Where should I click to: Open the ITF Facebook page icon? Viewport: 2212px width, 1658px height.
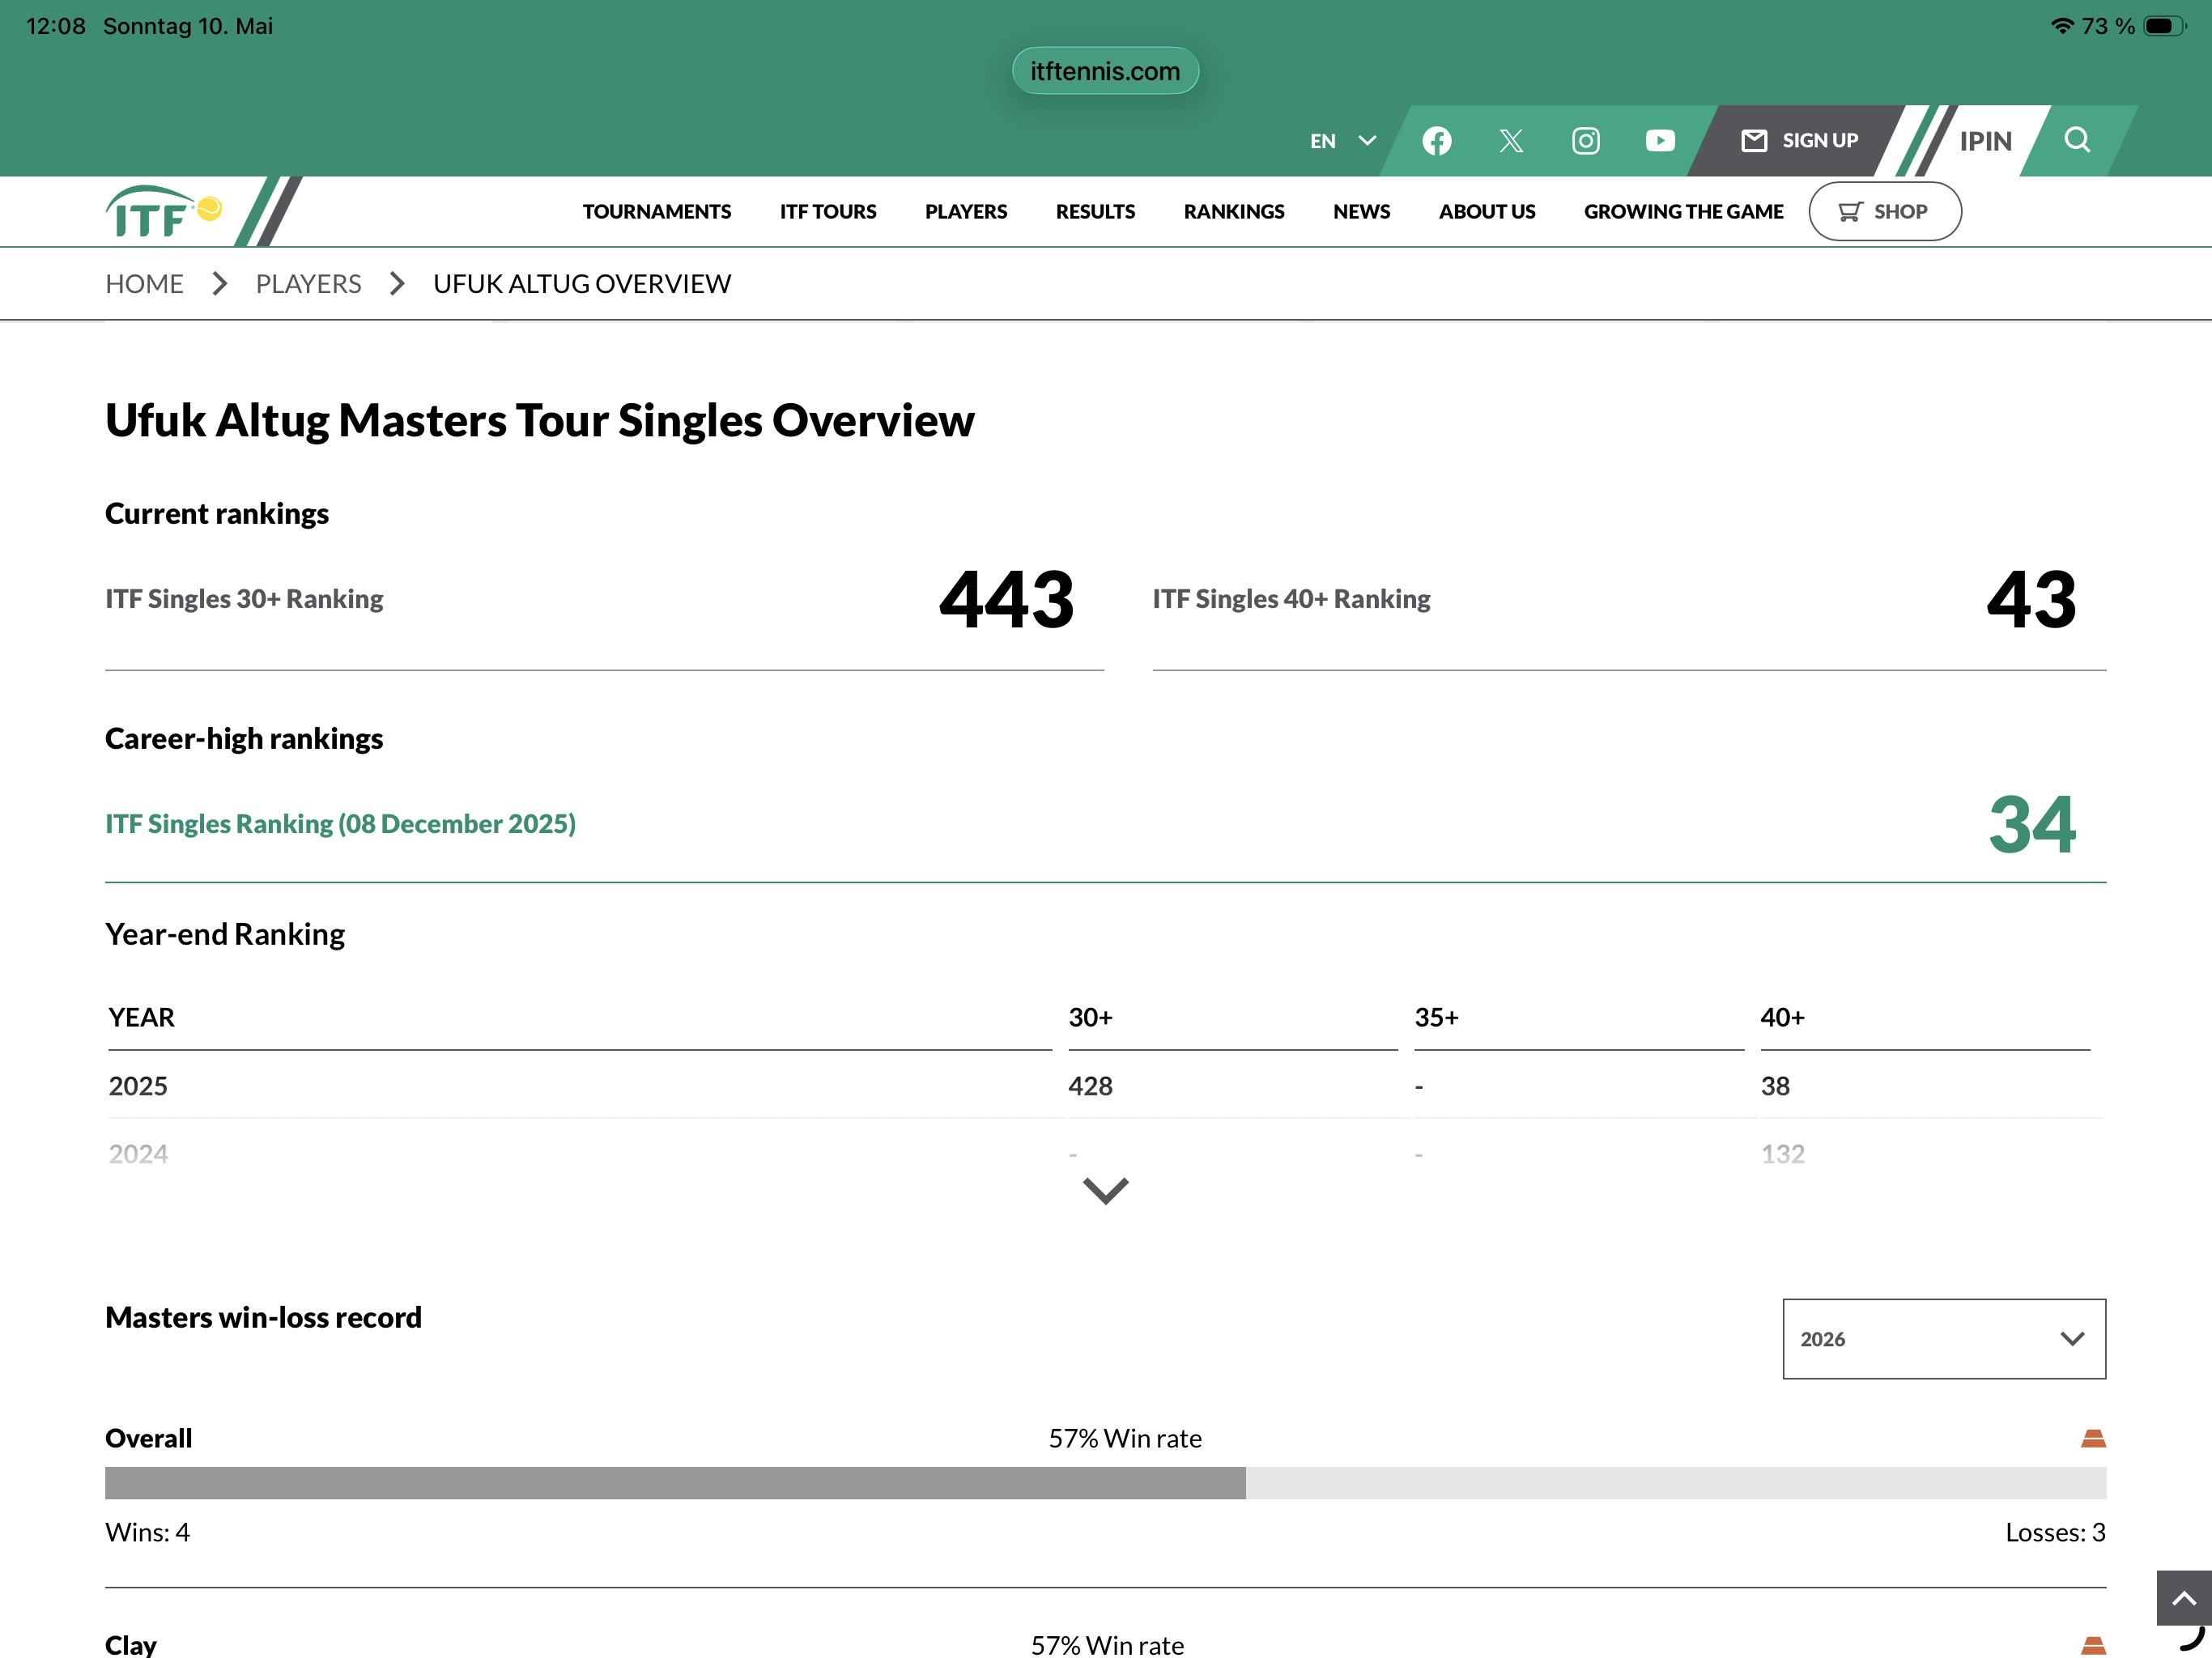click(1437, 141)
